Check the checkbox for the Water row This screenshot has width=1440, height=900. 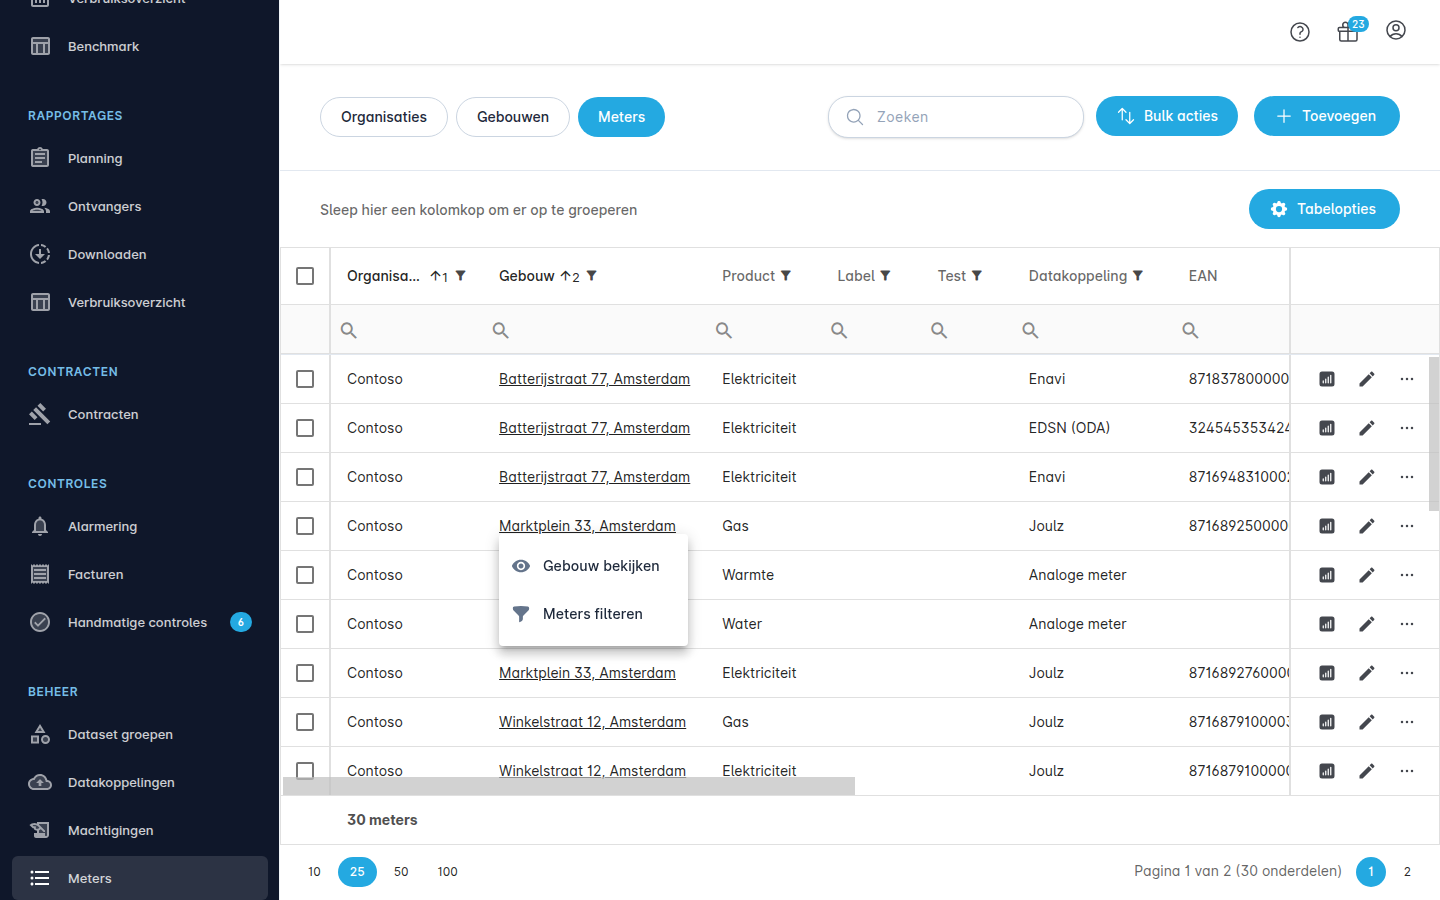305,624
